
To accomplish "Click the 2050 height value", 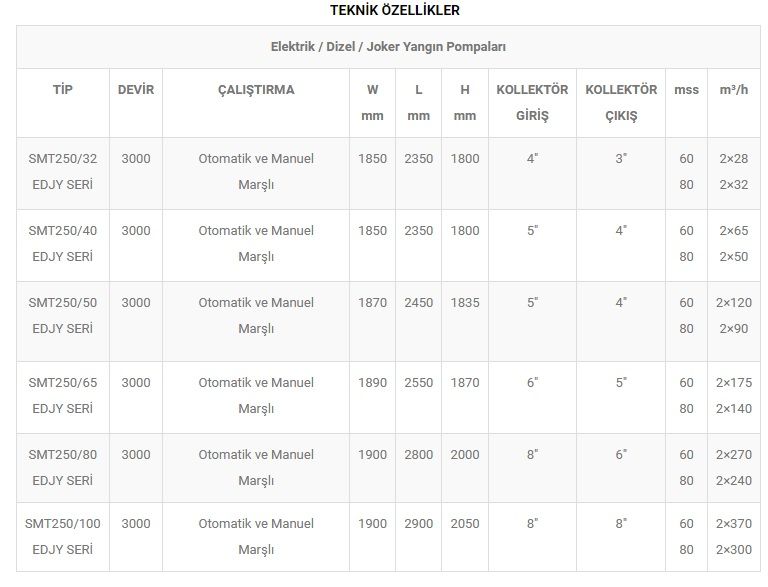I will click(x=465, y=524).
